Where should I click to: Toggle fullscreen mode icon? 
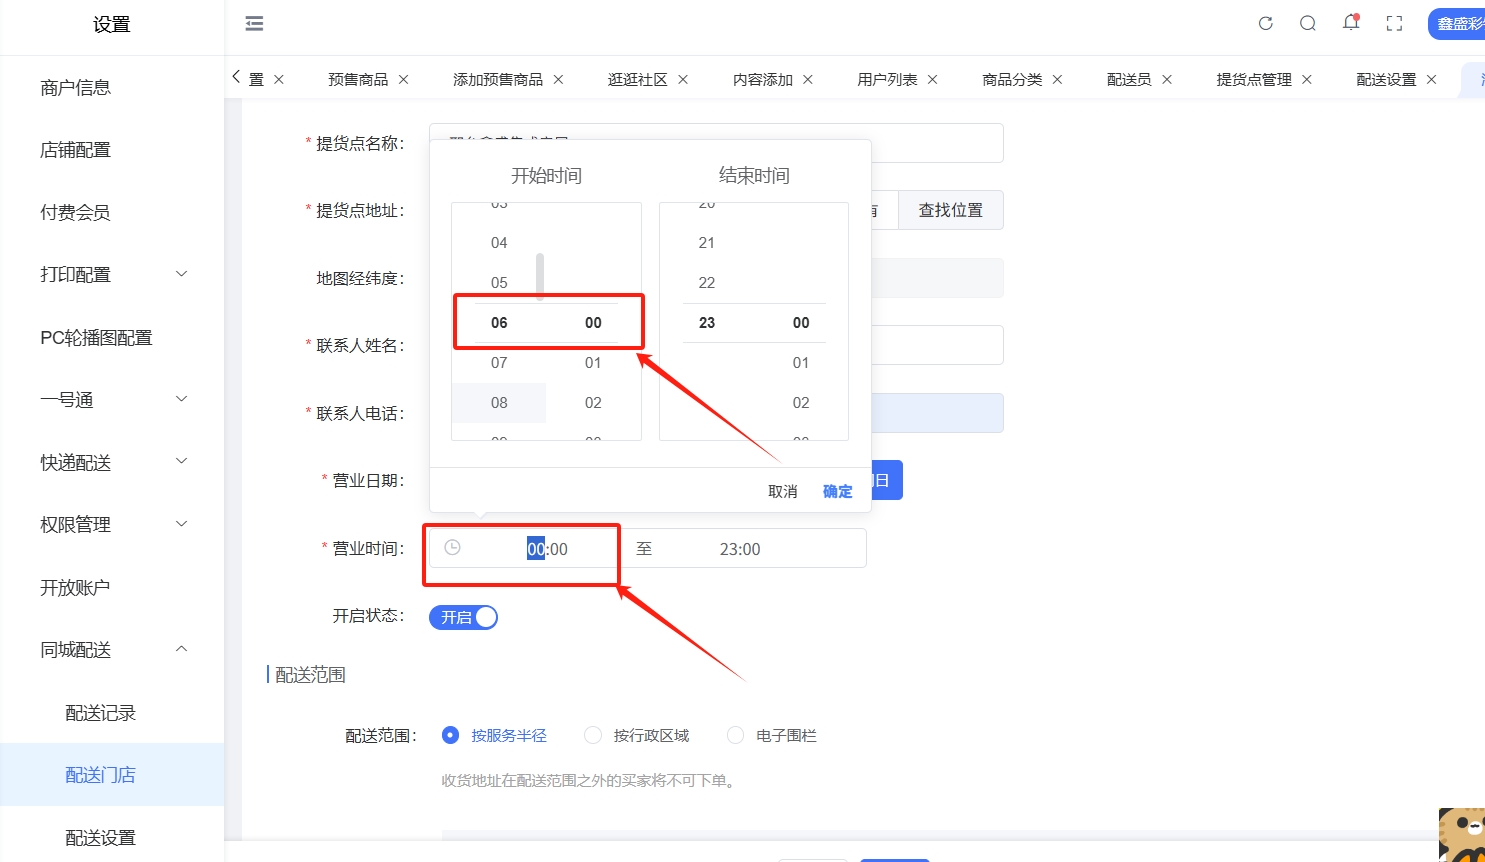click(x=1394, y=23)
